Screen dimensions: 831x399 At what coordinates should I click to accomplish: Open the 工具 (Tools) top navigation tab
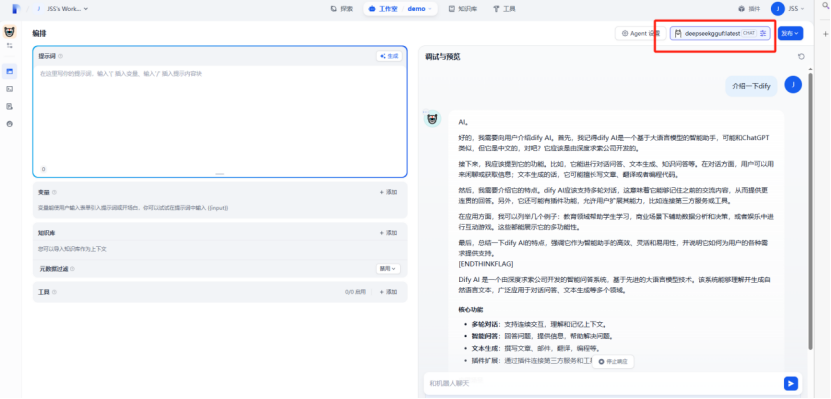(504, 8)
